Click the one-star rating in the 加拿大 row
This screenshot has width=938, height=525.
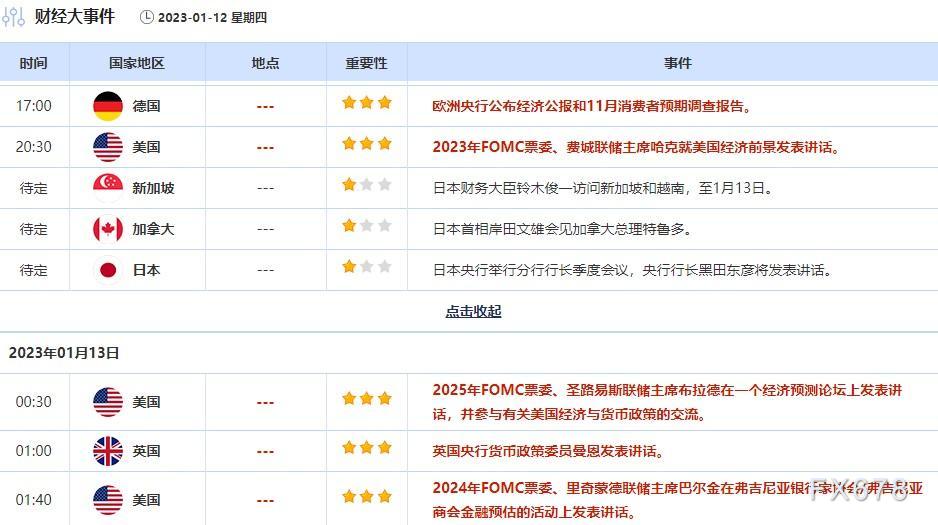pyautogui.click(x=367, y=225)
